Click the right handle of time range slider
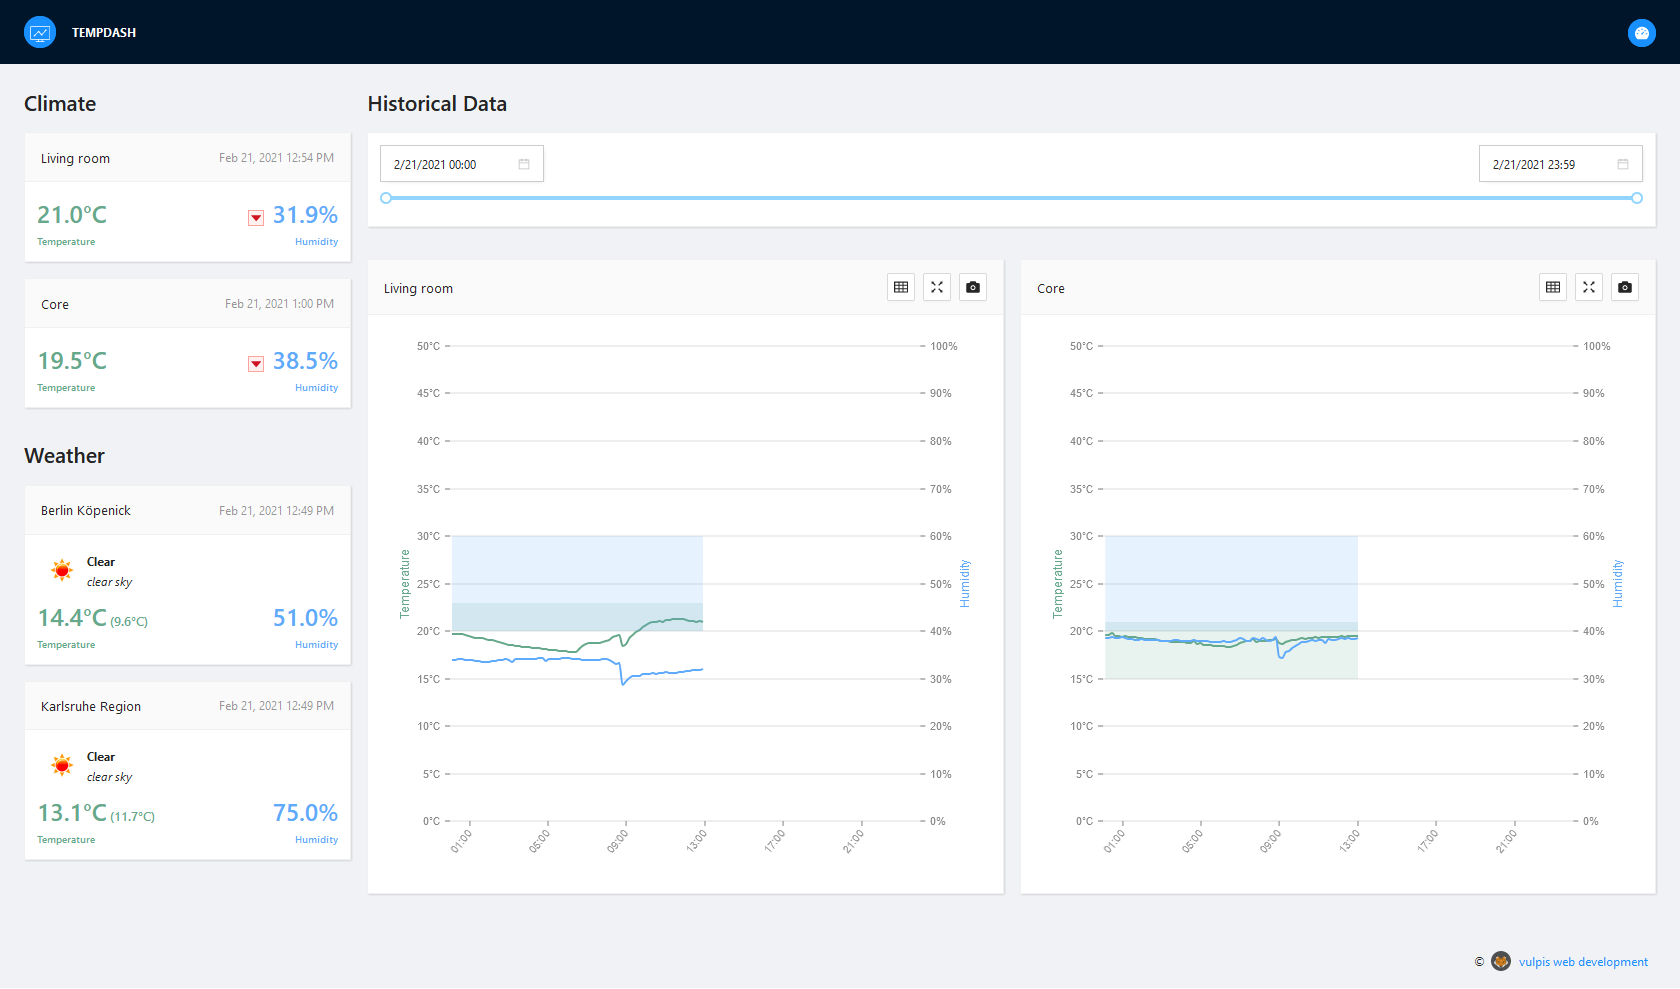This screenshot has width=1680, height=989. point(1637,198)
